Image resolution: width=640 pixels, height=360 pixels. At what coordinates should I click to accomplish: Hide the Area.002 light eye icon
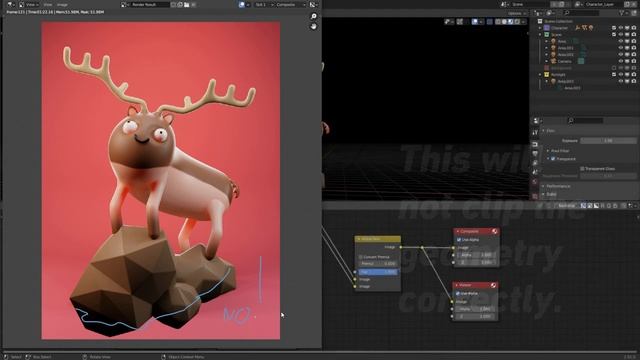(x=620, y=54)
